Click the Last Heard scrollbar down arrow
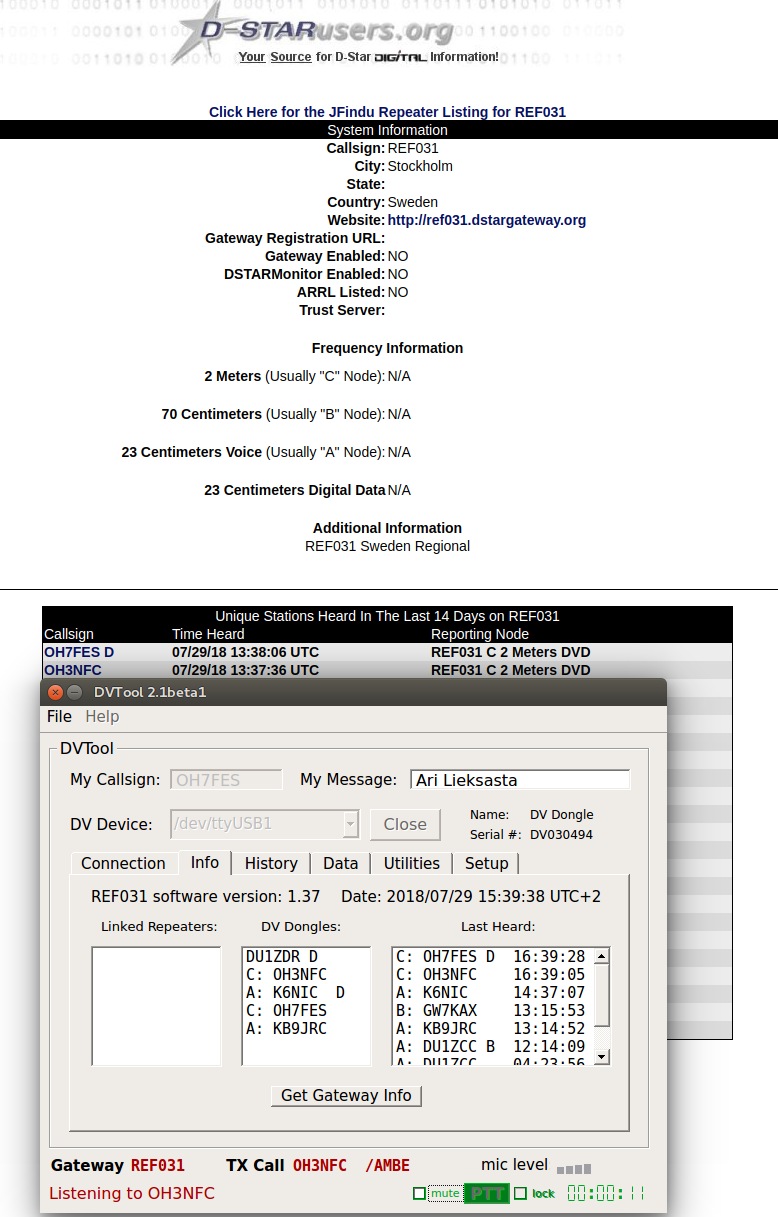The height and width of the screenshot is (1217, 778). [x=602, y=1056]
